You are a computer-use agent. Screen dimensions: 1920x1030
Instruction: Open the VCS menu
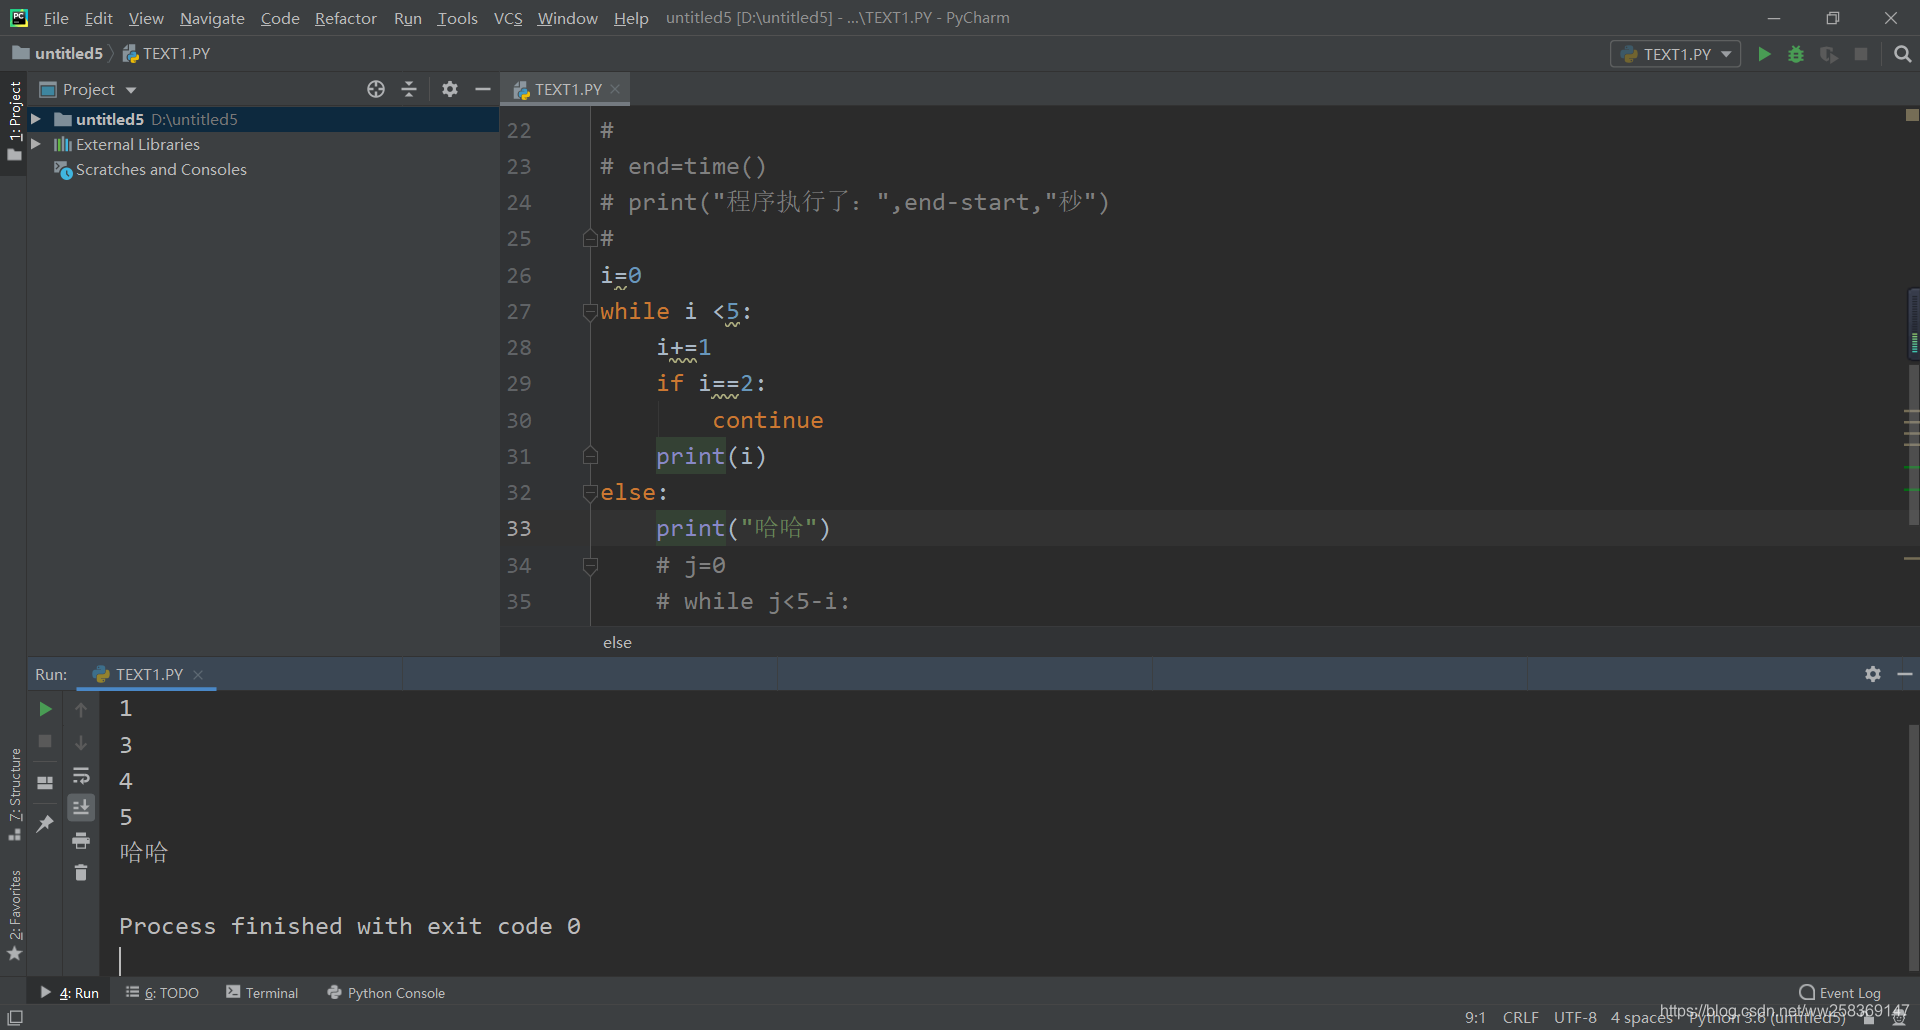click(508, 18)
